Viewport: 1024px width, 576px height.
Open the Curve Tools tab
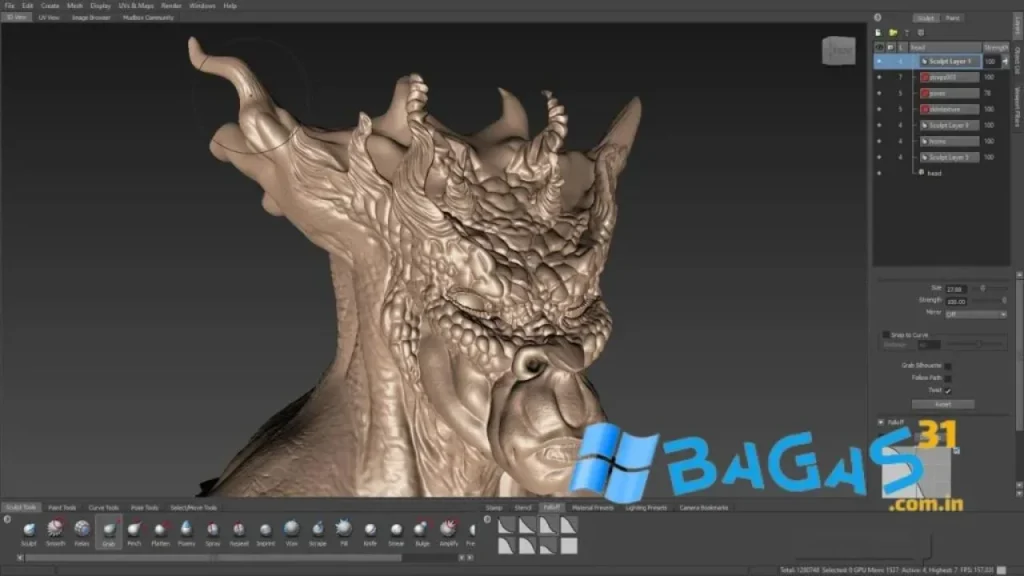pyautogui.click(x=103, y=507)
